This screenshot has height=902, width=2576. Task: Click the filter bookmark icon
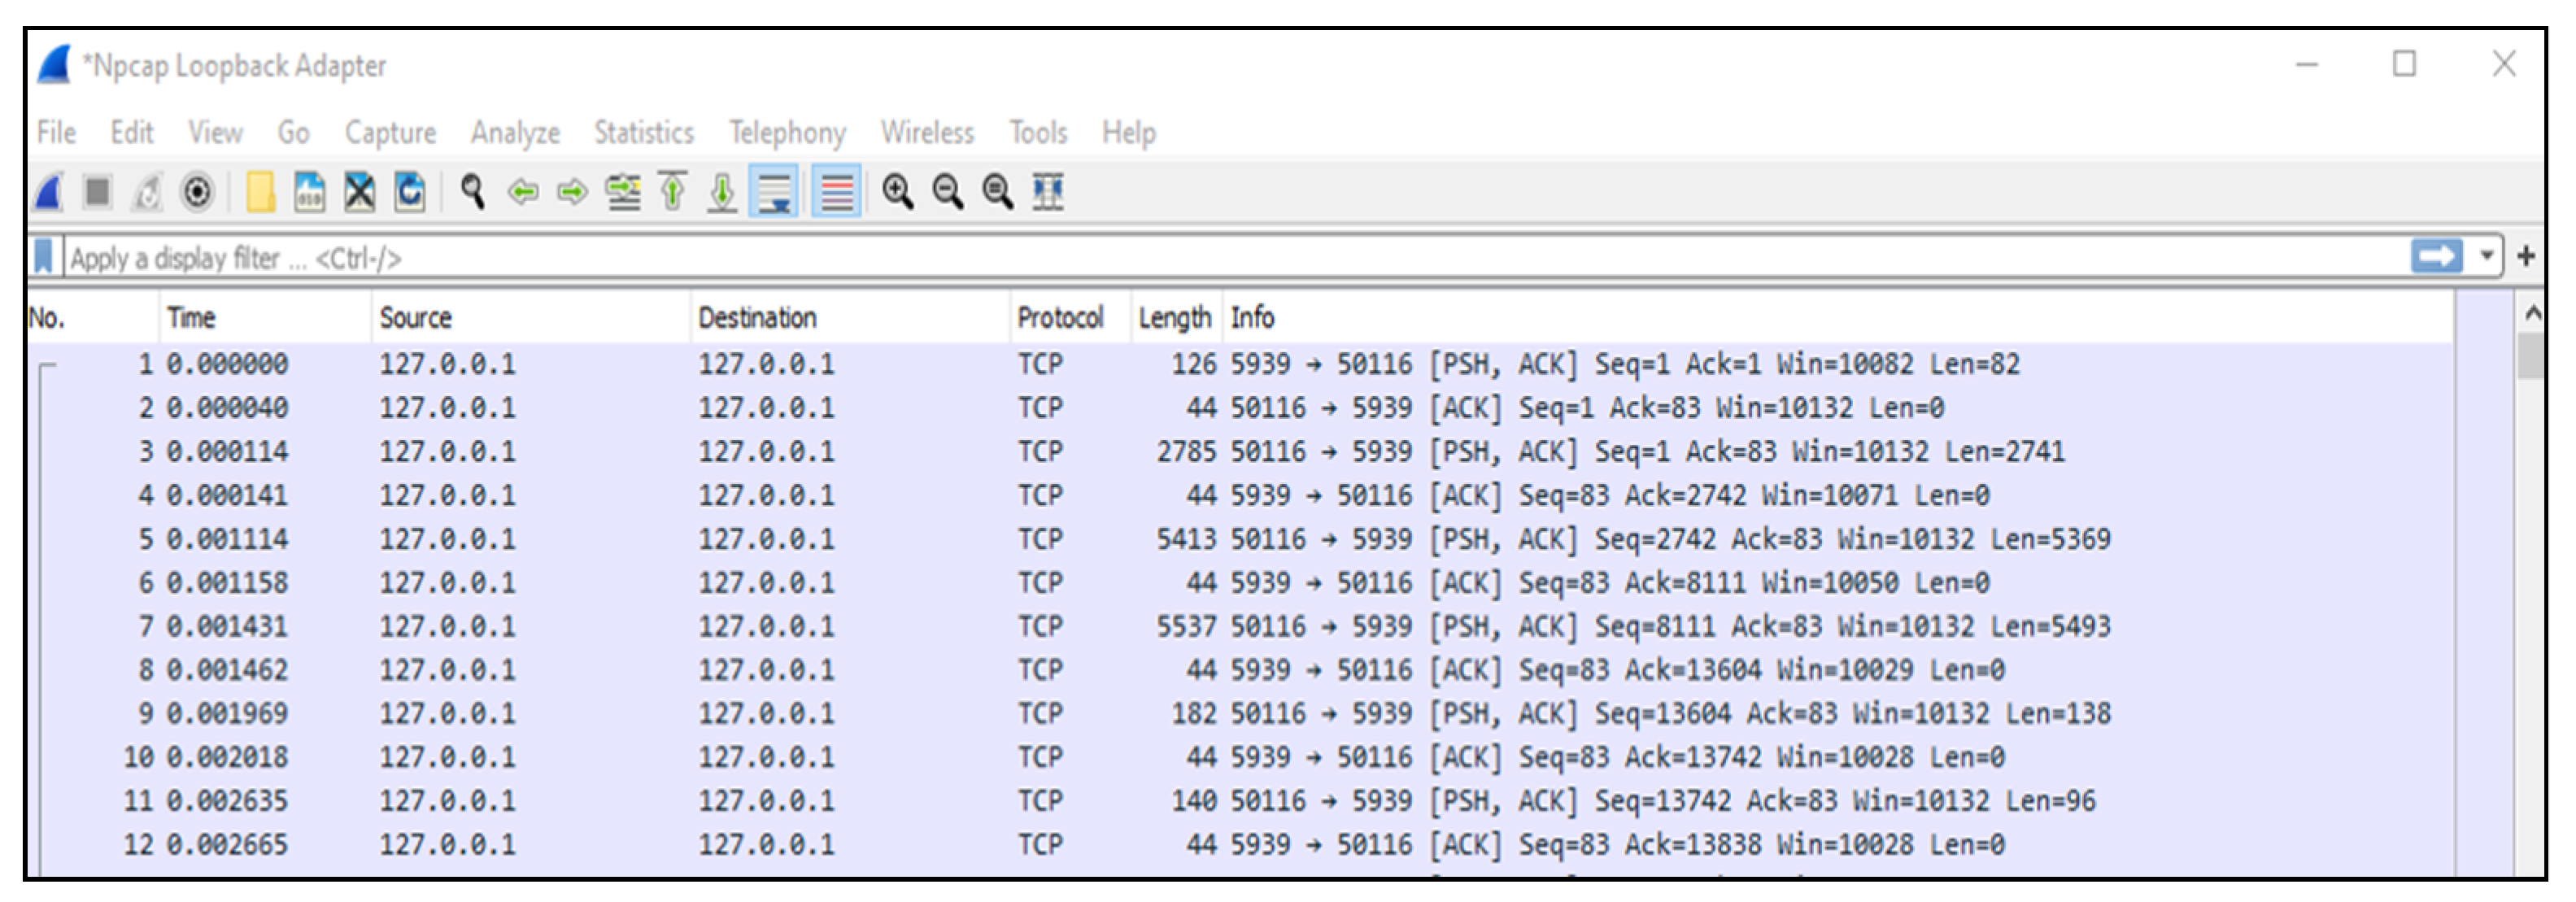44,257
